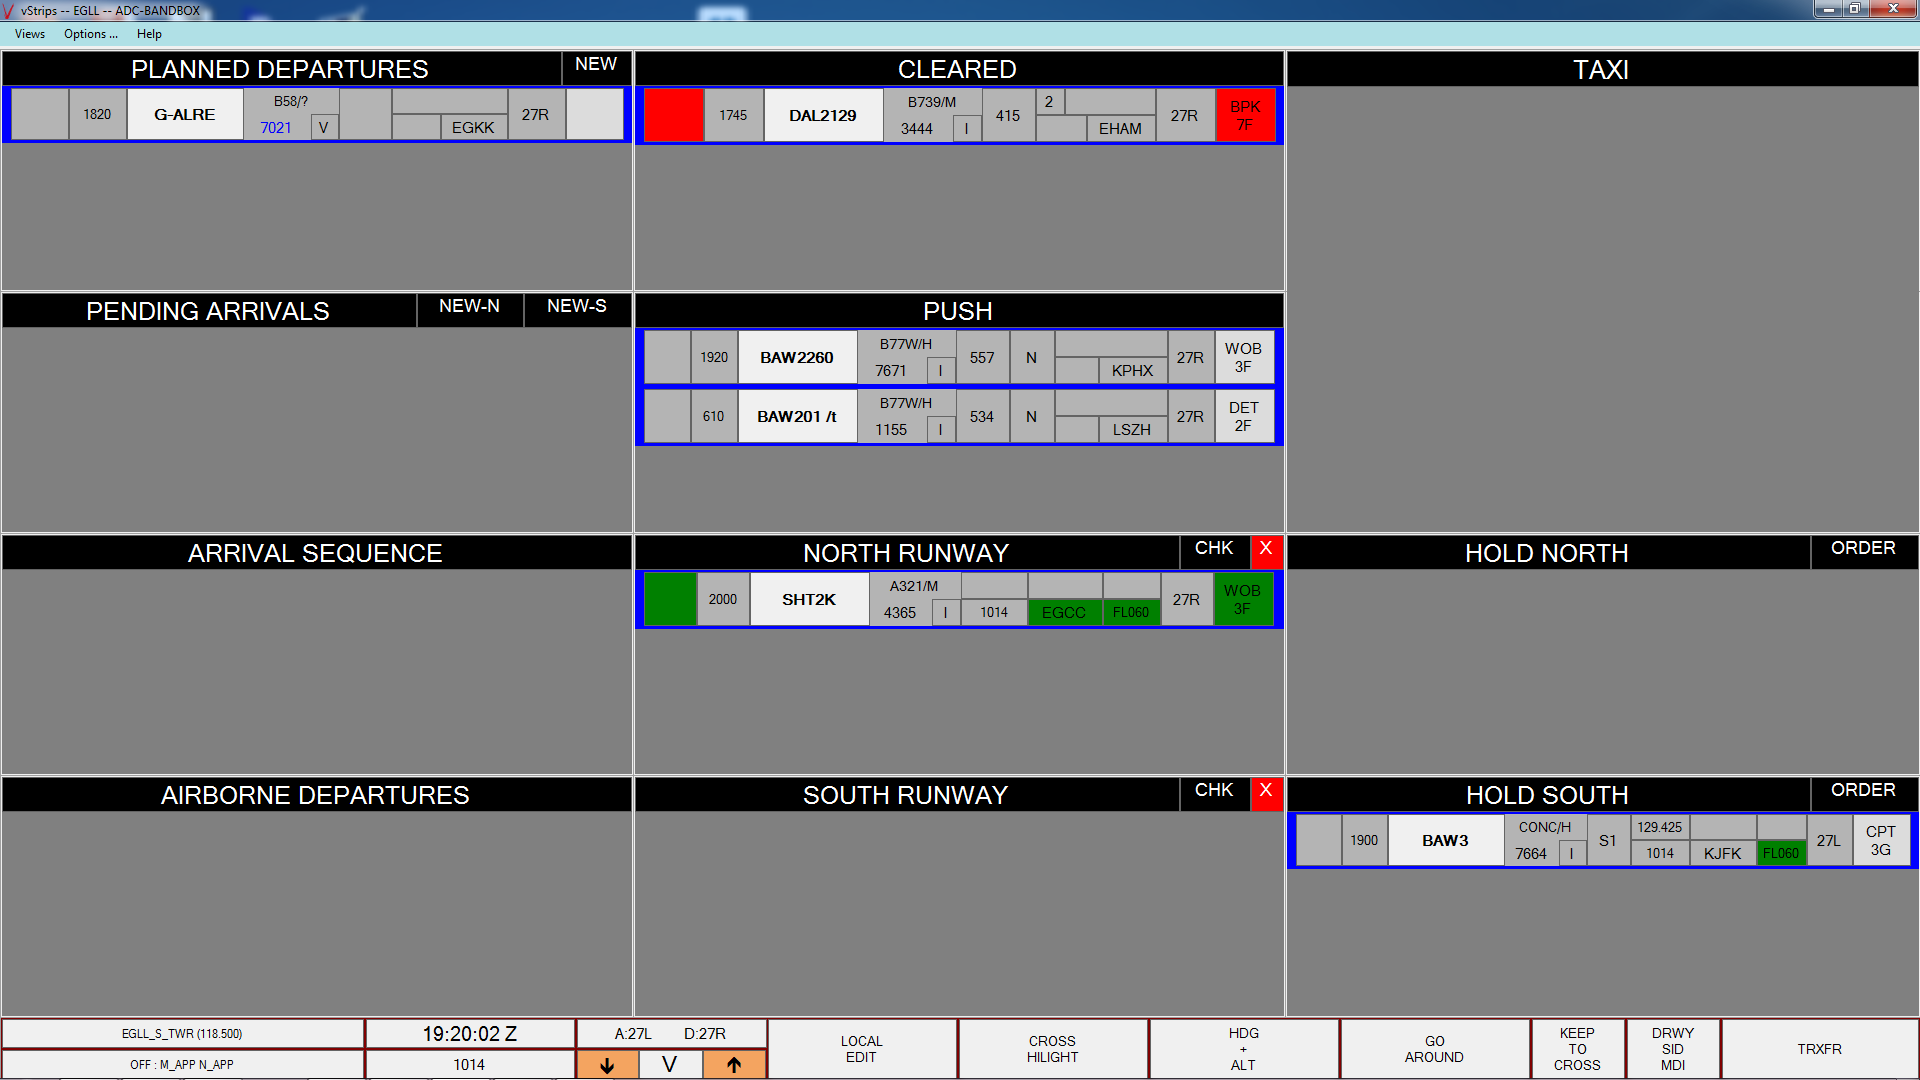Open the ORDER selector in HOLD NORTH header
Image resolution: width=1920 pixels, height=1080 pixels.
tap(1864, 548)
